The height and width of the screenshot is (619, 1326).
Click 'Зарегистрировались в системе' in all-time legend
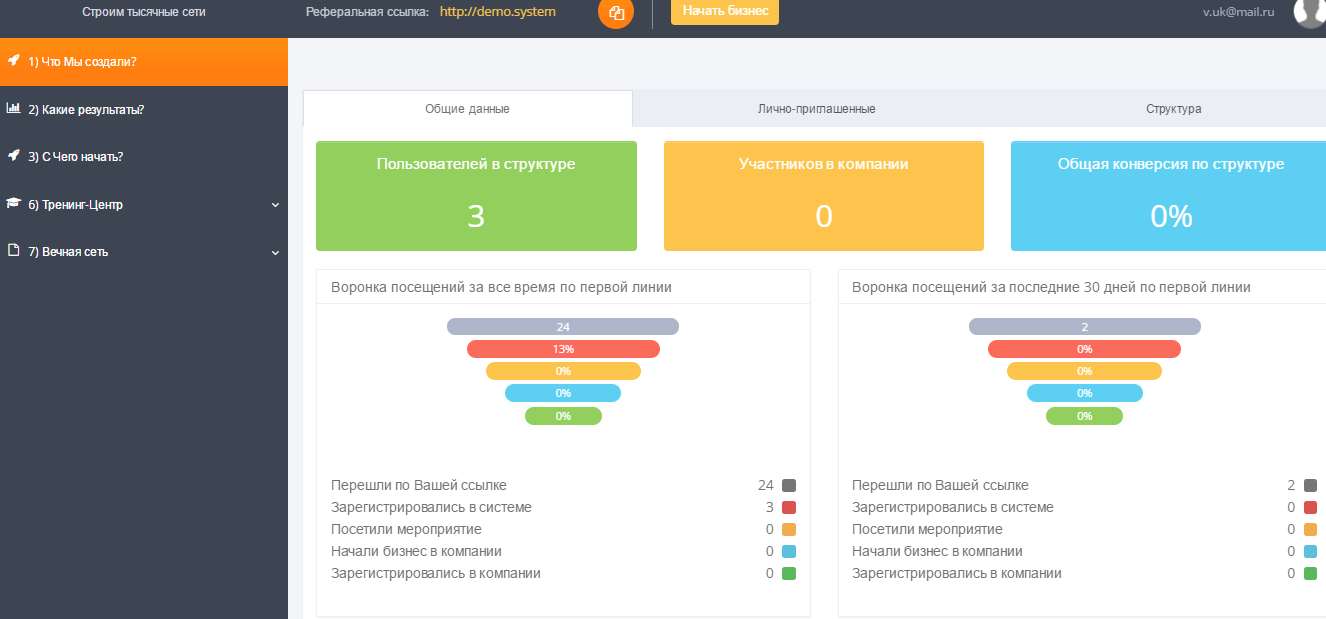coord(431,507)
